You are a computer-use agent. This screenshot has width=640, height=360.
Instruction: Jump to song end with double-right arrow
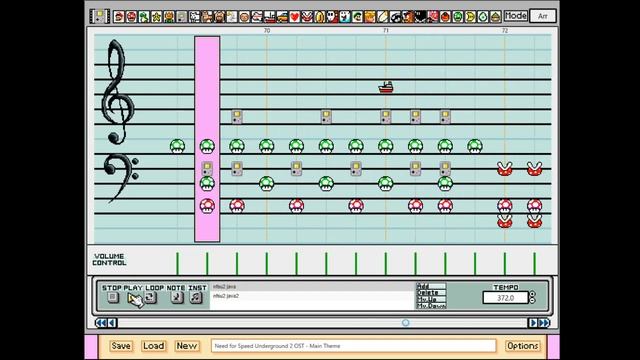[544, 323]
